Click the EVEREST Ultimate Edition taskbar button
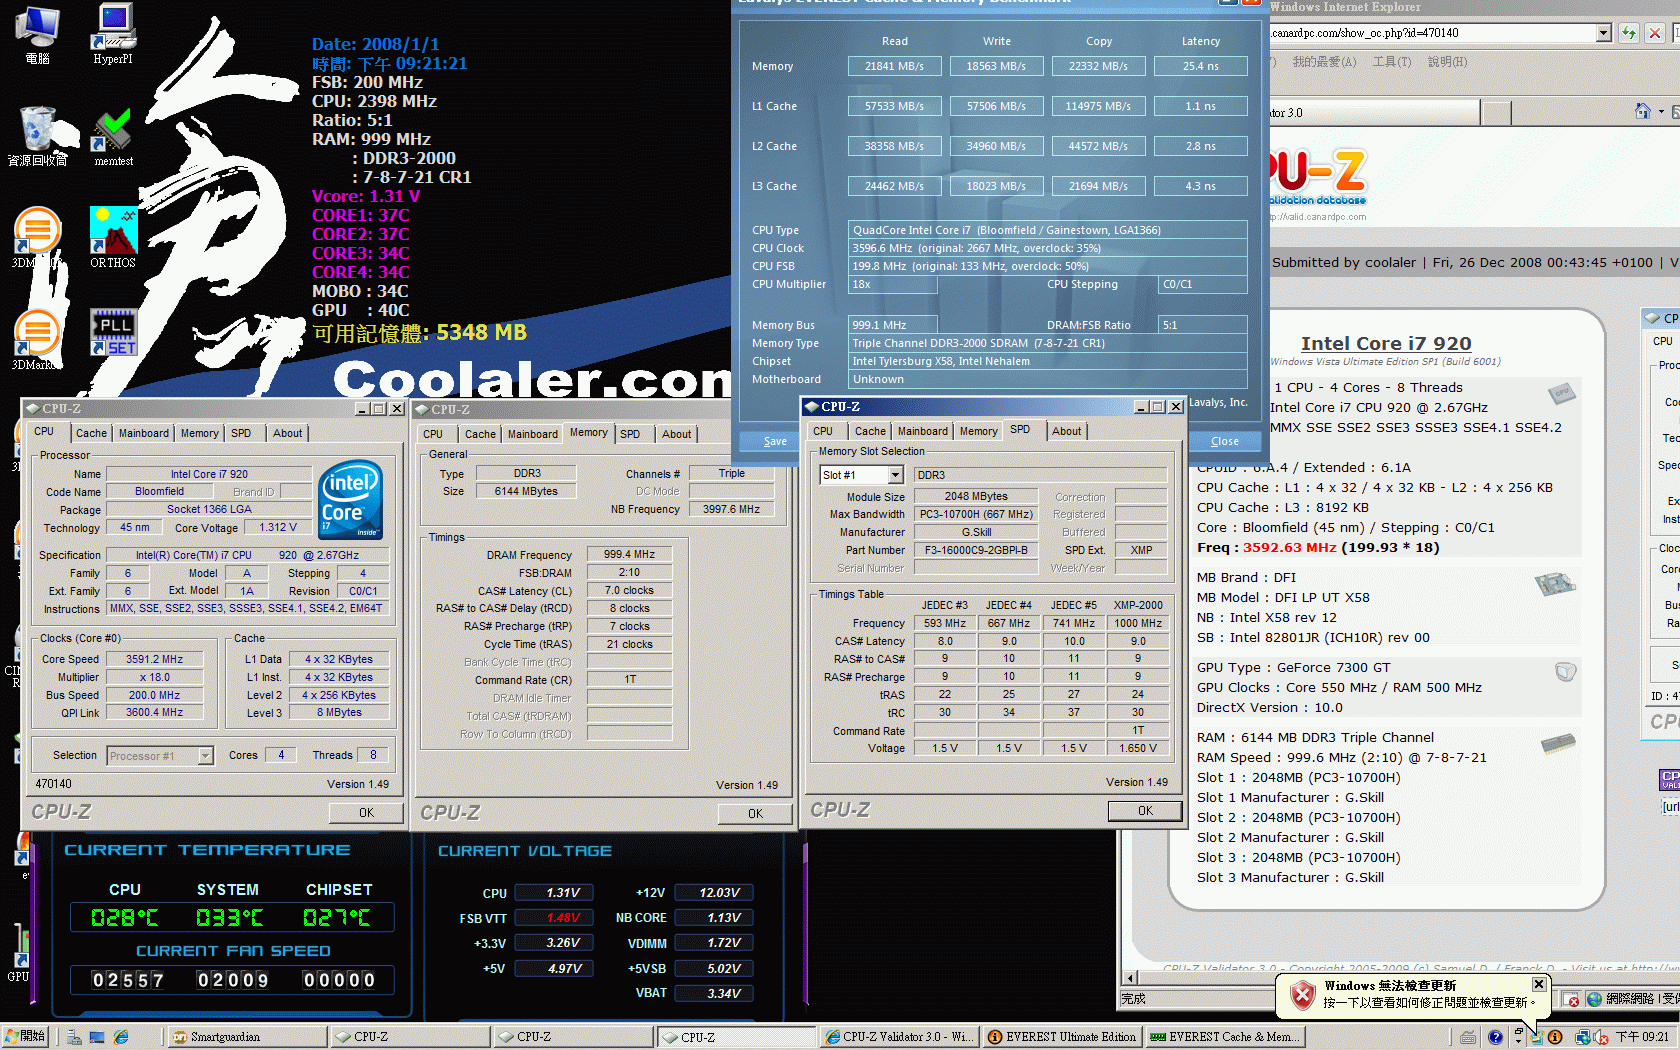 (x=1062, y=1037)
